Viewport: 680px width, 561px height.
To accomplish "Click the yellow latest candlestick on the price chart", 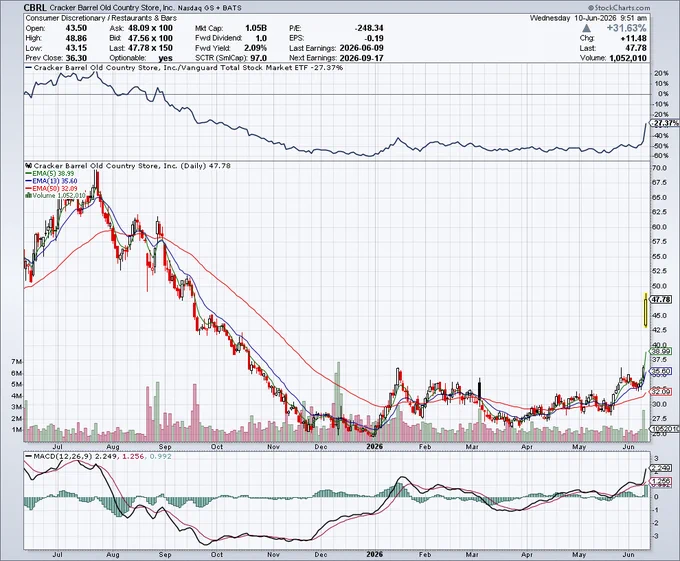I will point(646,310).
